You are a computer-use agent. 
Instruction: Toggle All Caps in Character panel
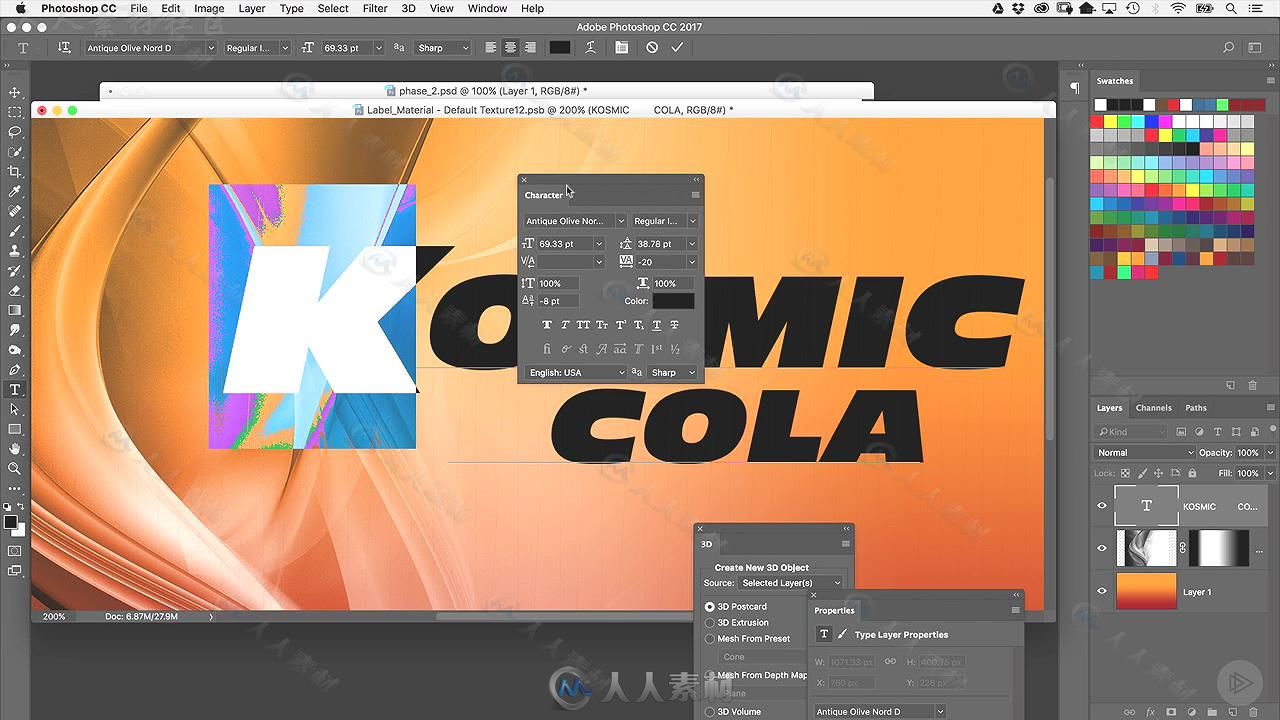[x=583, y=325]
